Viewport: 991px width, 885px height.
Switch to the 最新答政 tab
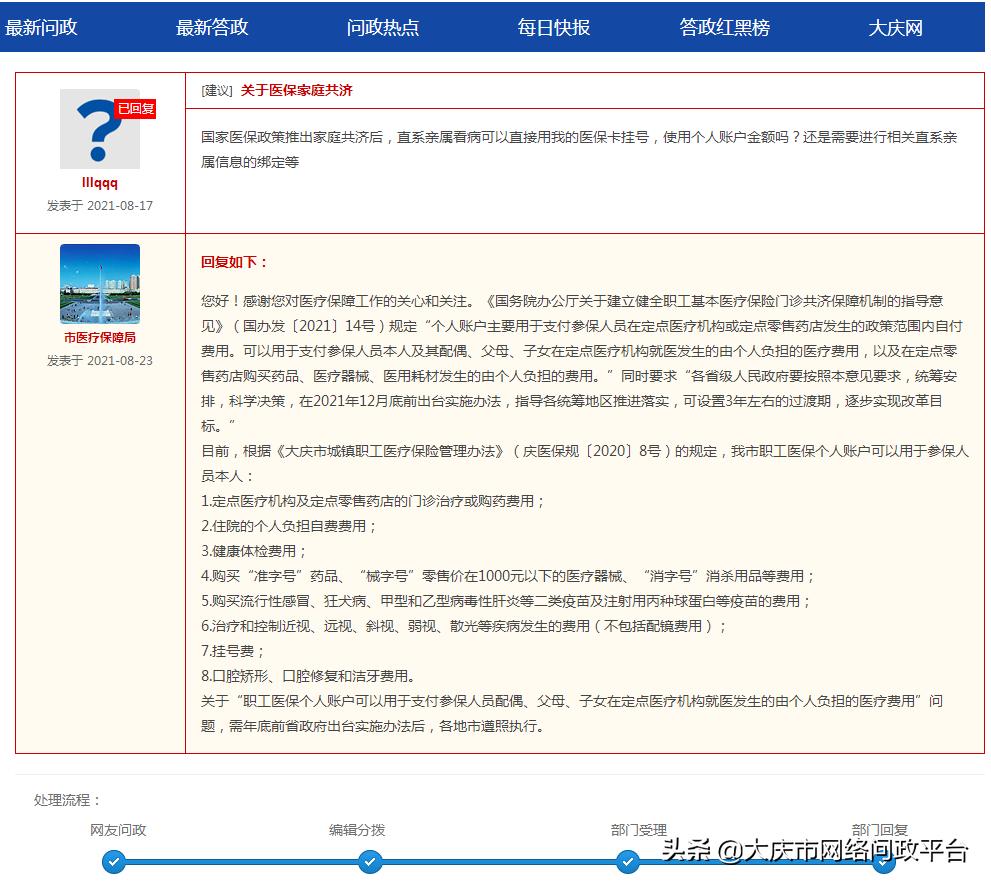click(x=211, y=29)
